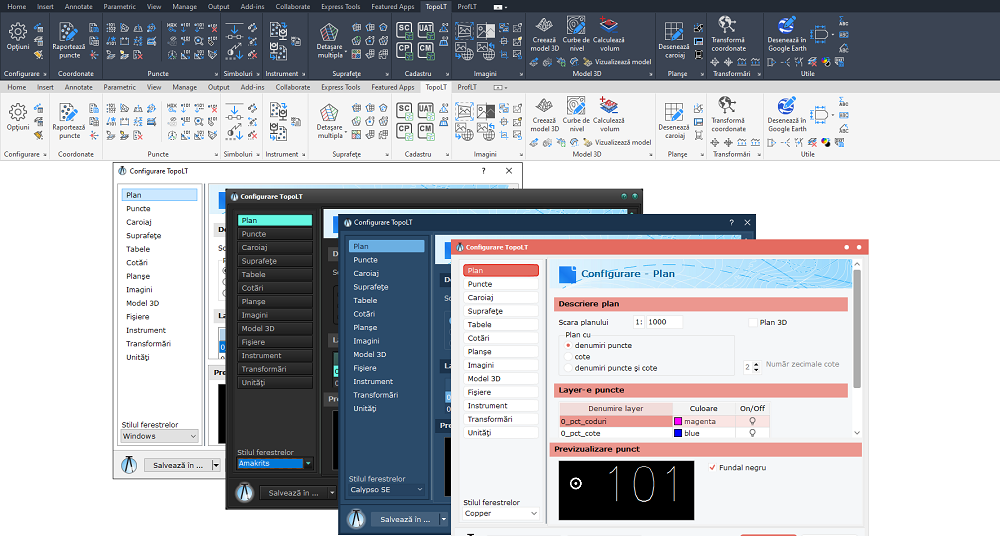This screenshot has width=1000, height=536.
Task: Click Detașare multiplă in the dark ribbon
Action: pyautogui.click(x=329, y=41)
